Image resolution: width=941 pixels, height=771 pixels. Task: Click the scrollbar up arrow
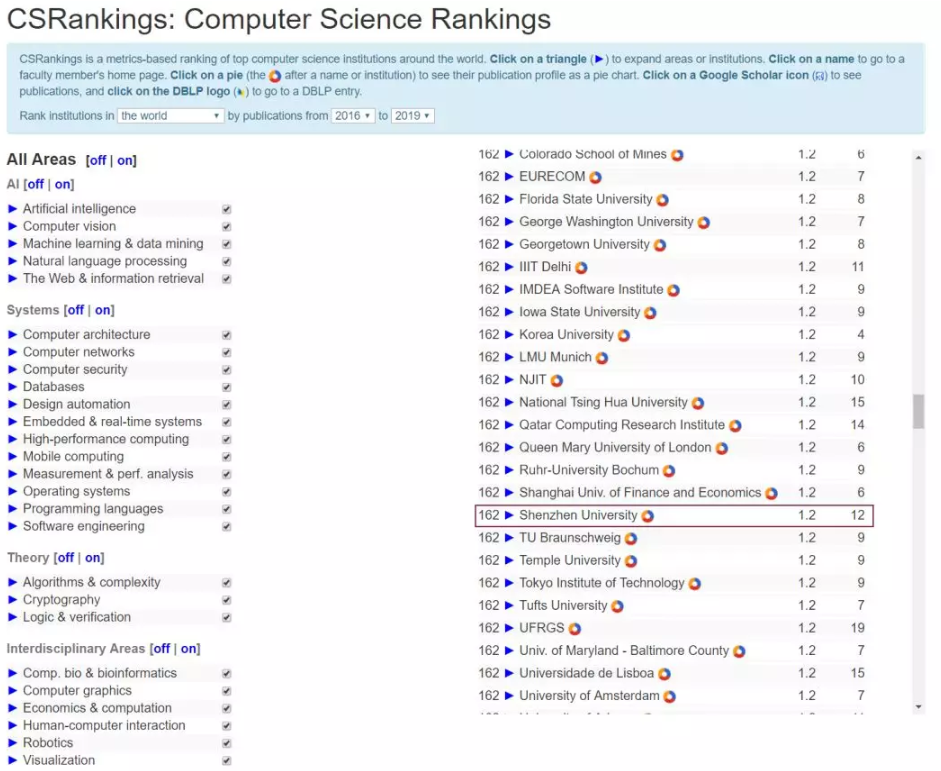click(x=919, y=158)
